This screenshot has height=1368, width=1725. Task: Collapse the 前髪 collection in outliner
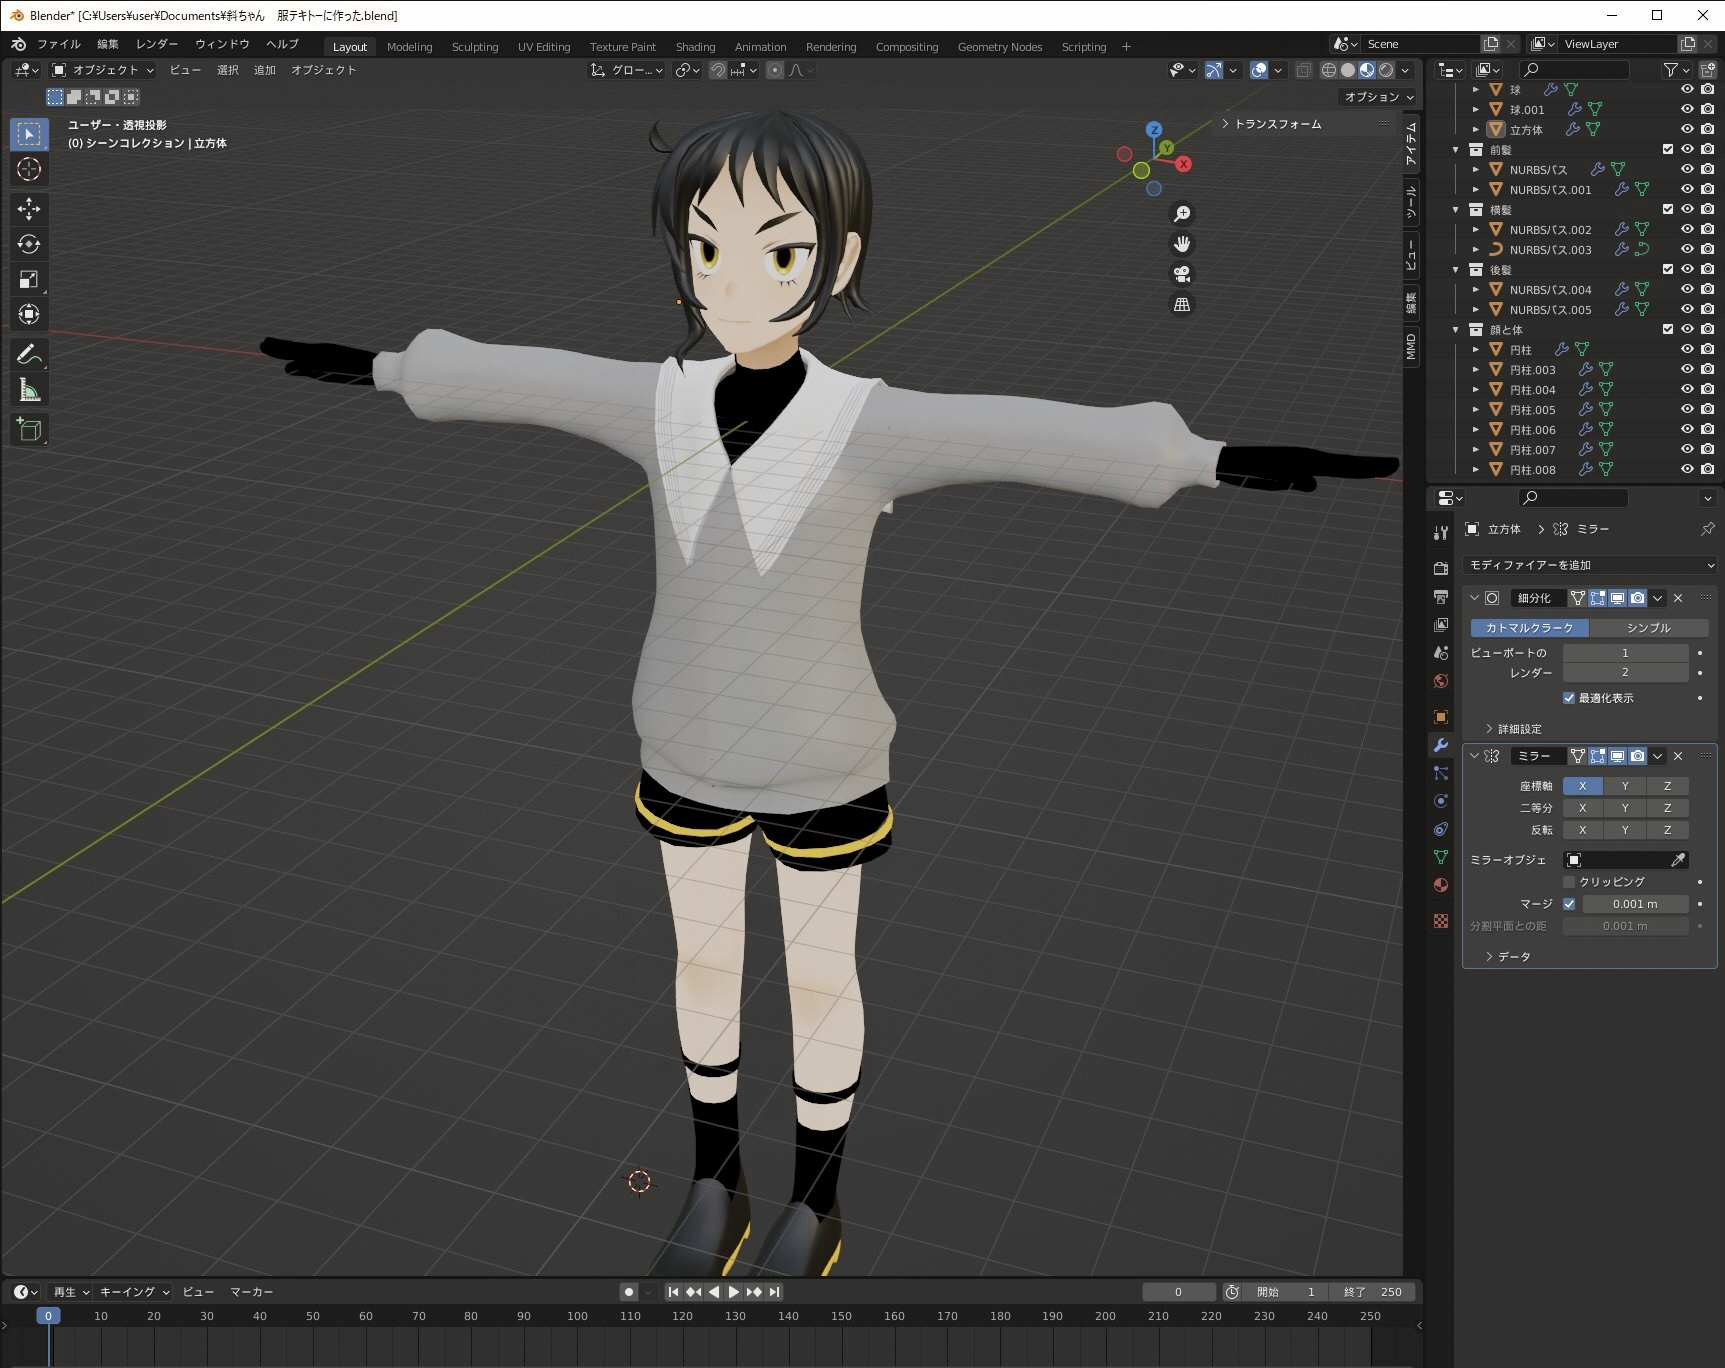(x=1456, y=150)
